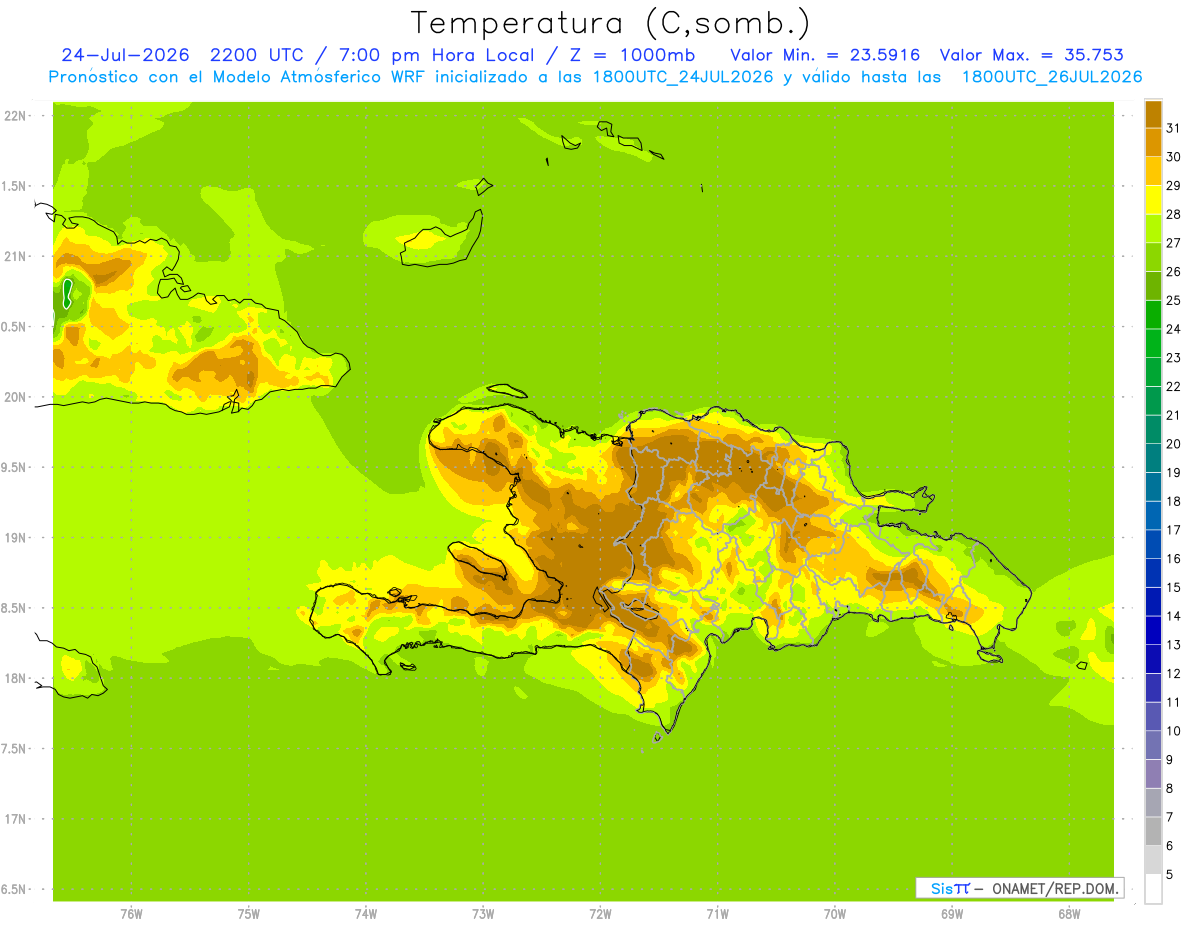Viewport: 1200px width, 927px height.
Task: Click the color scale label '10'
Action: [x=1173, y=731]
